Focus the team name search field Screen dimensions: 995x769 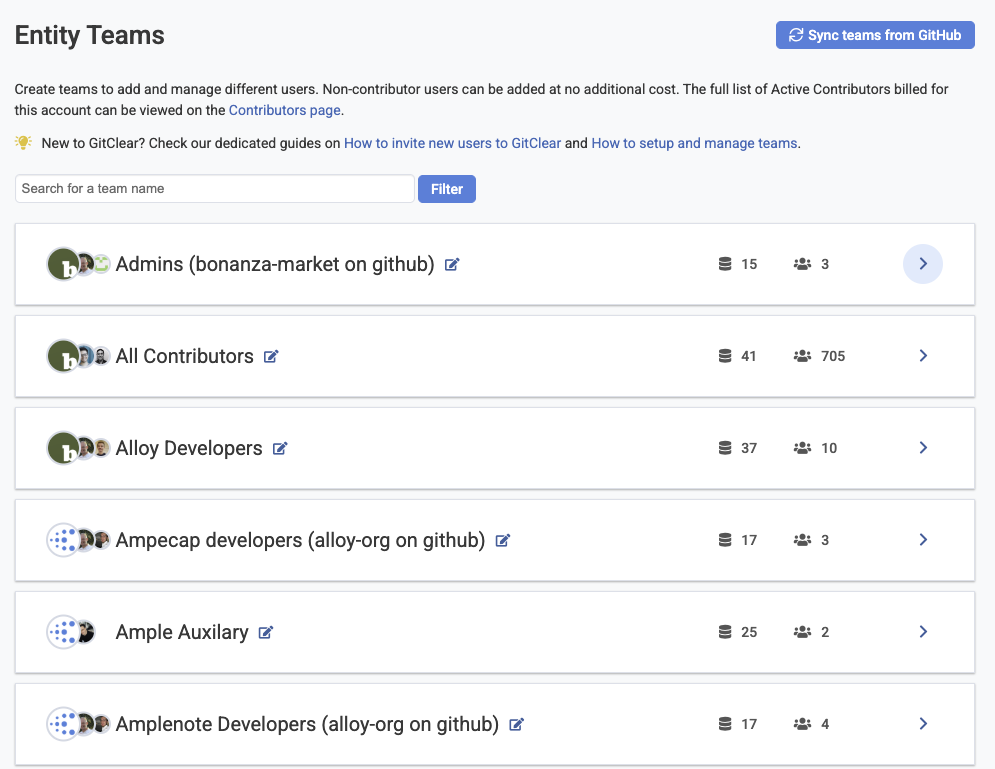click(x=214, y=189)
